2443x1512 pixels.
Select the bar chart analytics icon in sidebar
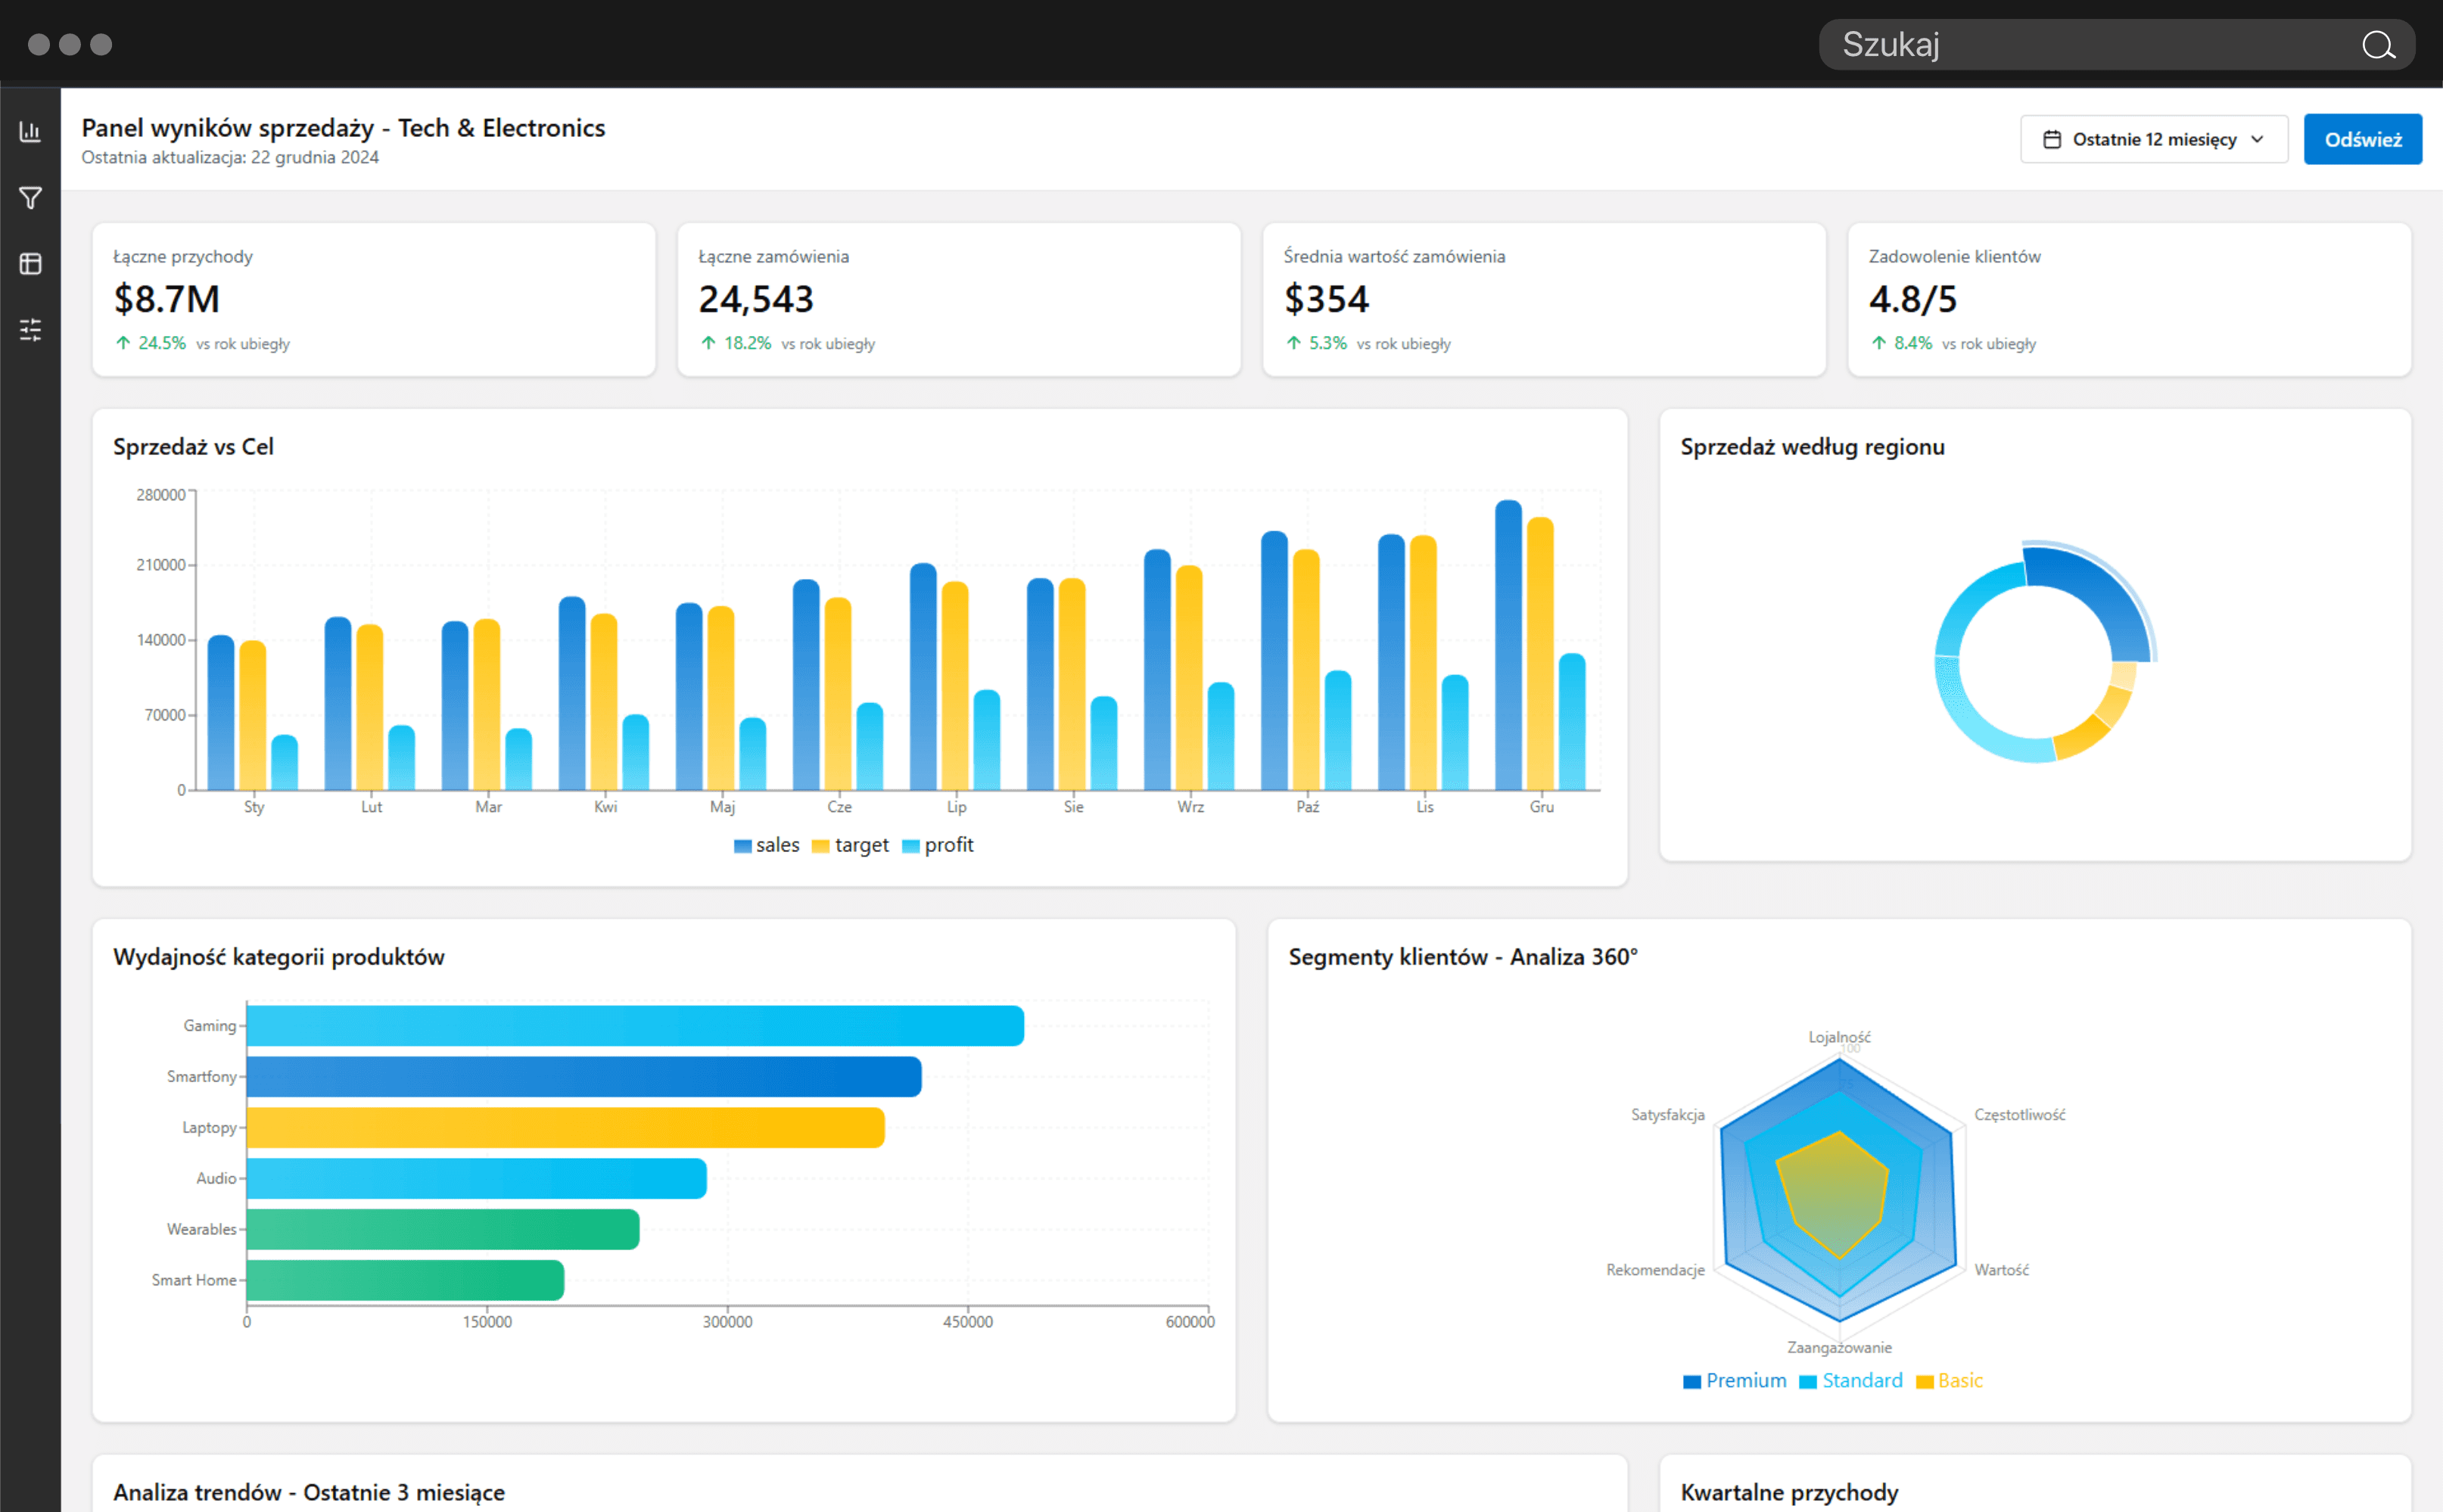coord(30,131)
